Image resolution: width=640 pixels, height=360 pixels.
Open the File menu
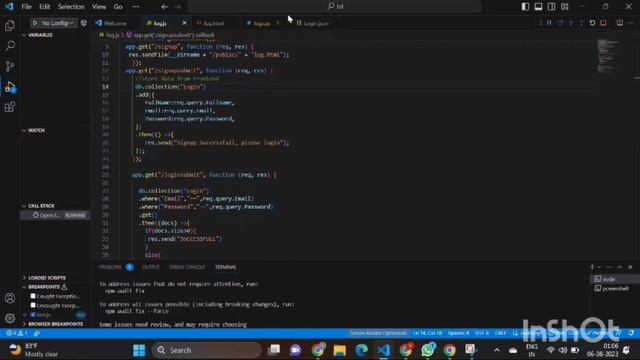[27, 7]
